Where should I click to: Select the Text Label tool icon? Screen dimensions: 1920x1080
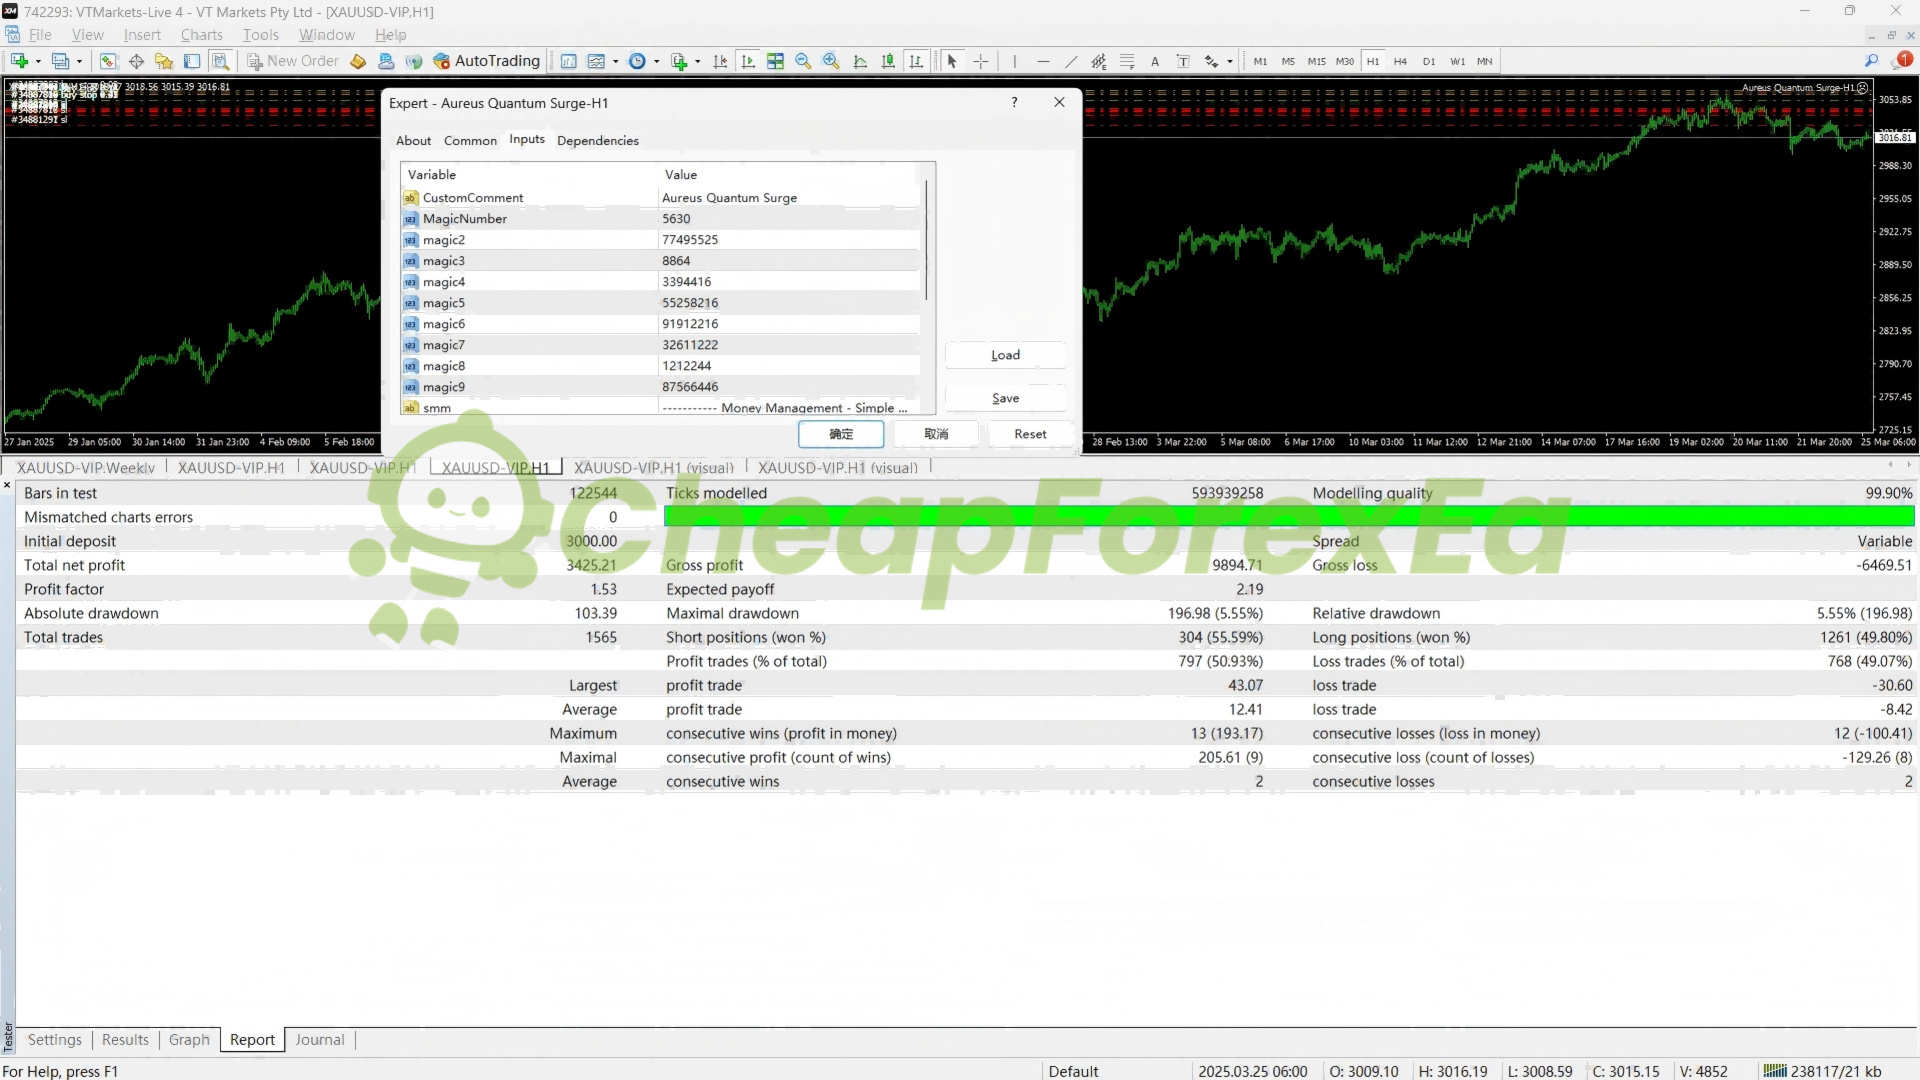click(x=1183, y=61)
